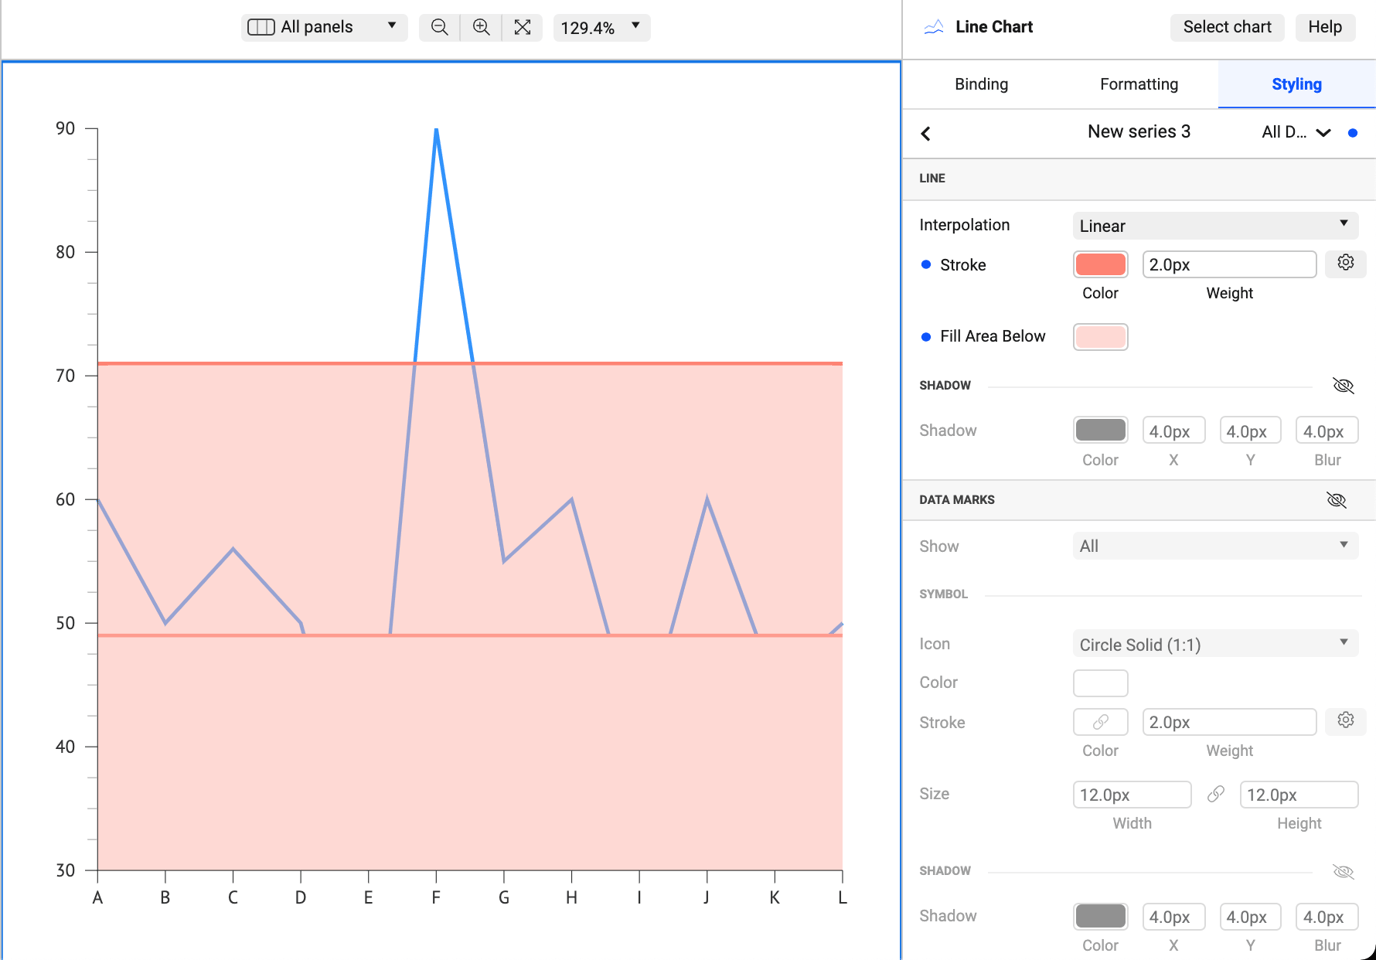This screenshot has height=960, width=1376.
Task: Click the Fill Area Below color swatch
Action: tap(1100, 337)
